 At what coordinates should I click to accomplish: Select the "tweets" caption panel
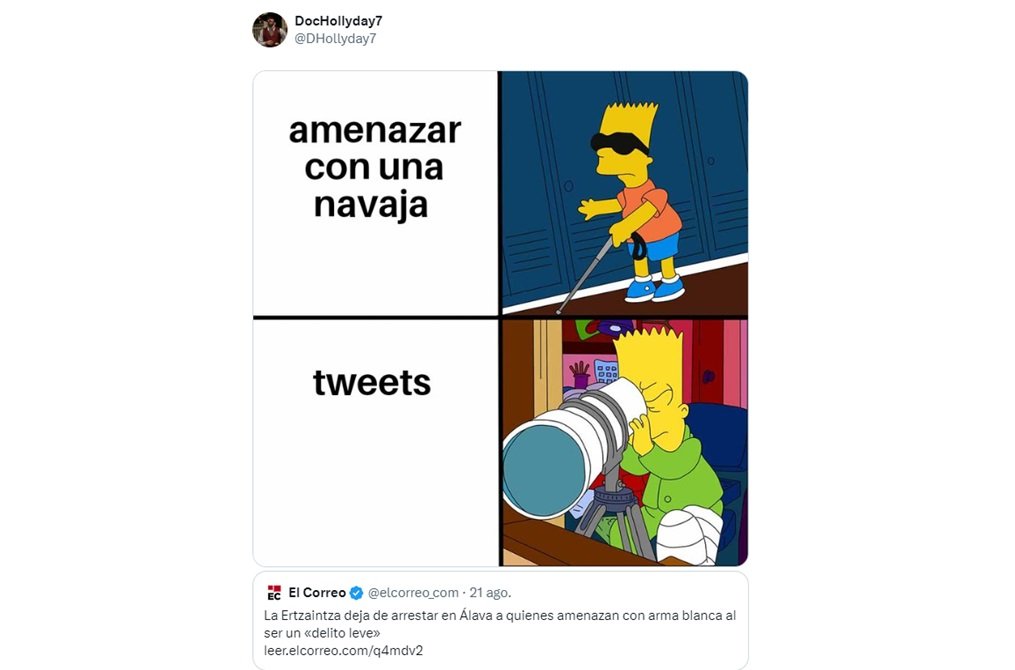click(375, 443)
